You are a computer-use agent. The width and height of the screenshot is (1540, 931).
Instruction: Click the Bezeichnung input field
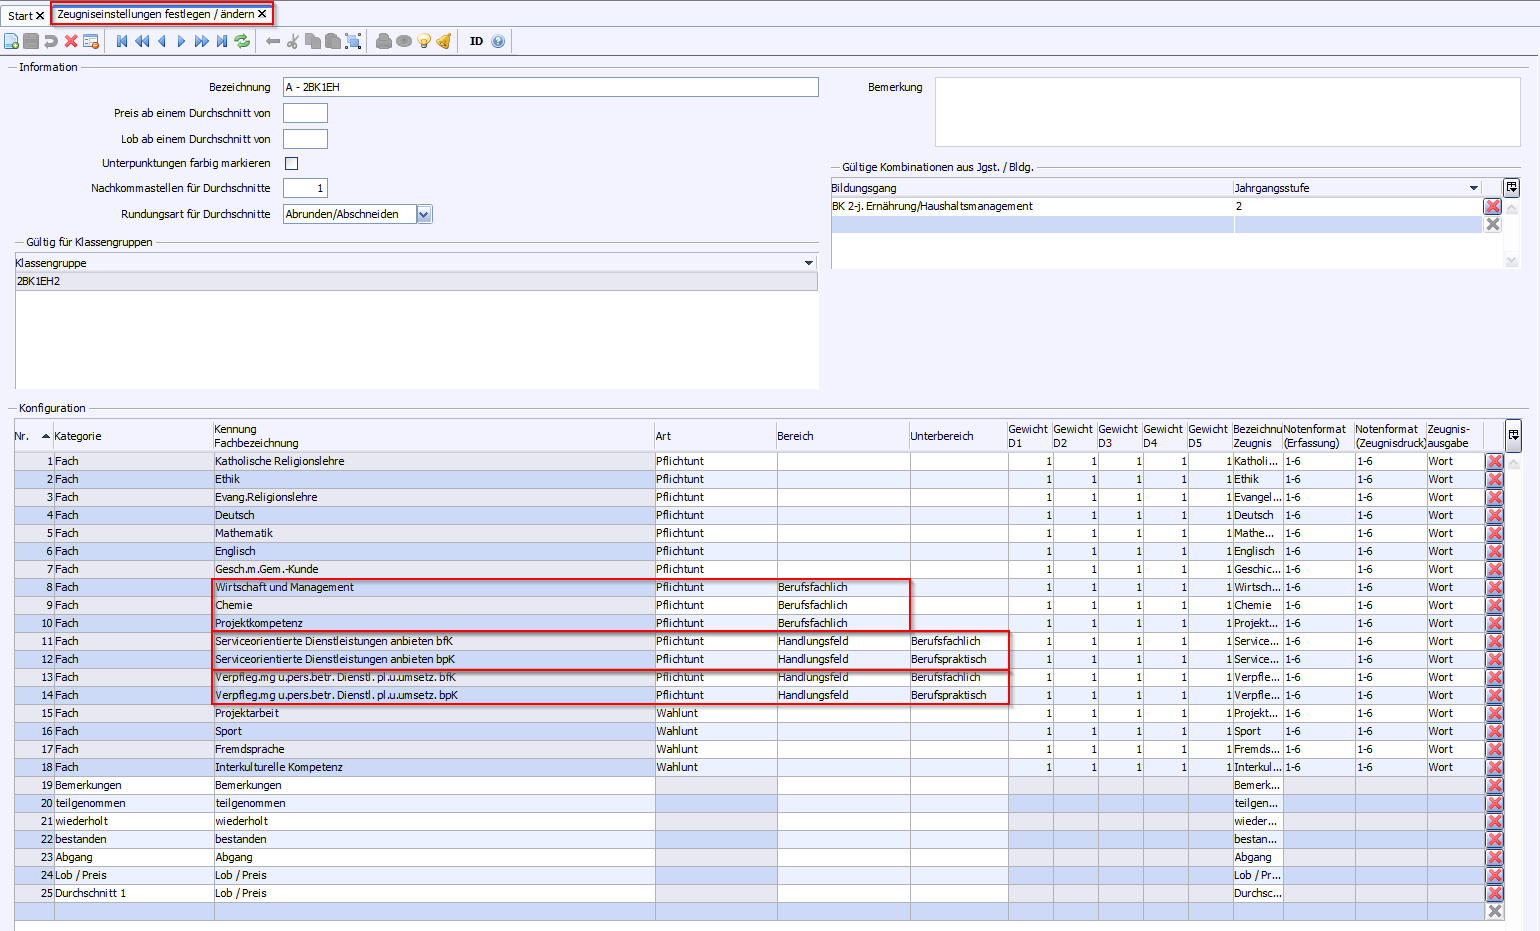(551, 87)
